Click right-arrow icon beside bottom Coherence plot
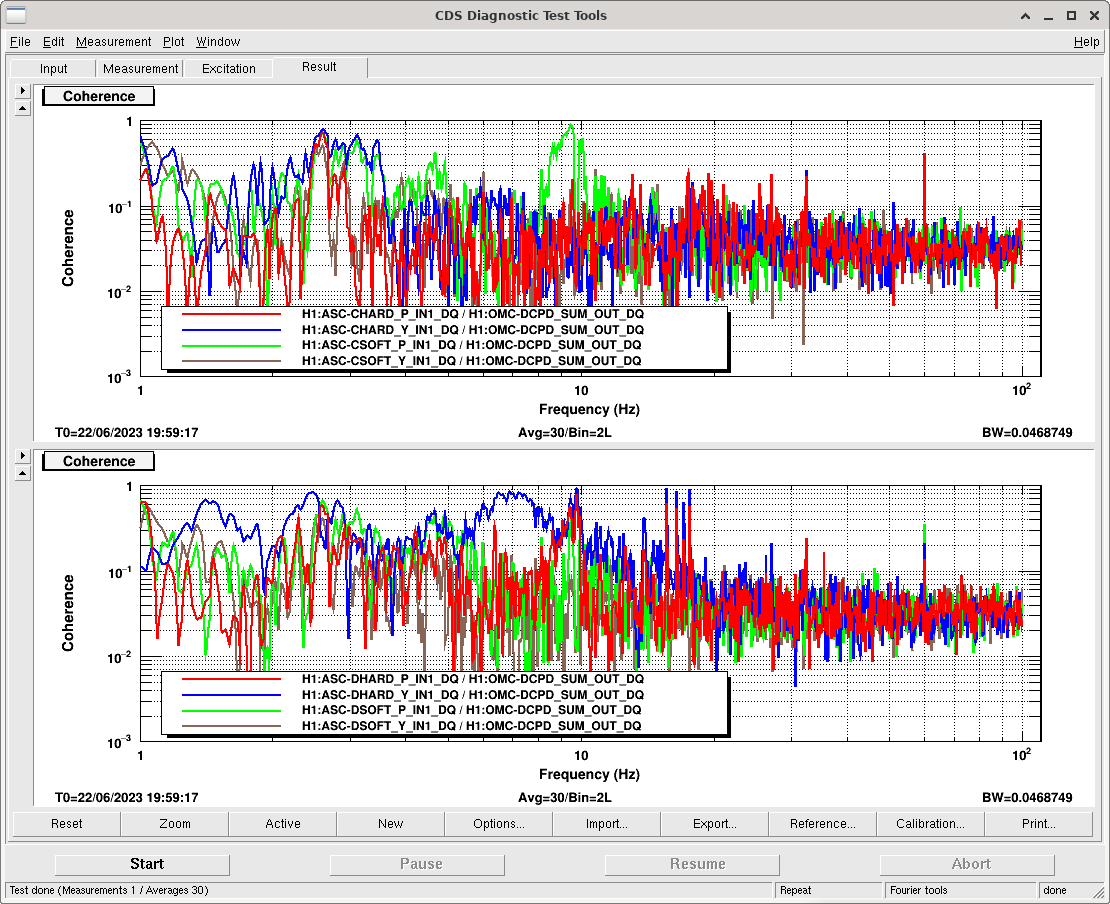The image size is (1110, 904). pos(24,456)
